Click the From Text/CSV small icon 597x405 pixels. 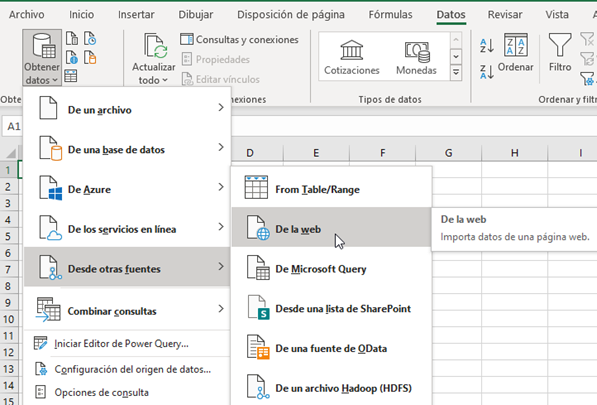pos(72,38)
